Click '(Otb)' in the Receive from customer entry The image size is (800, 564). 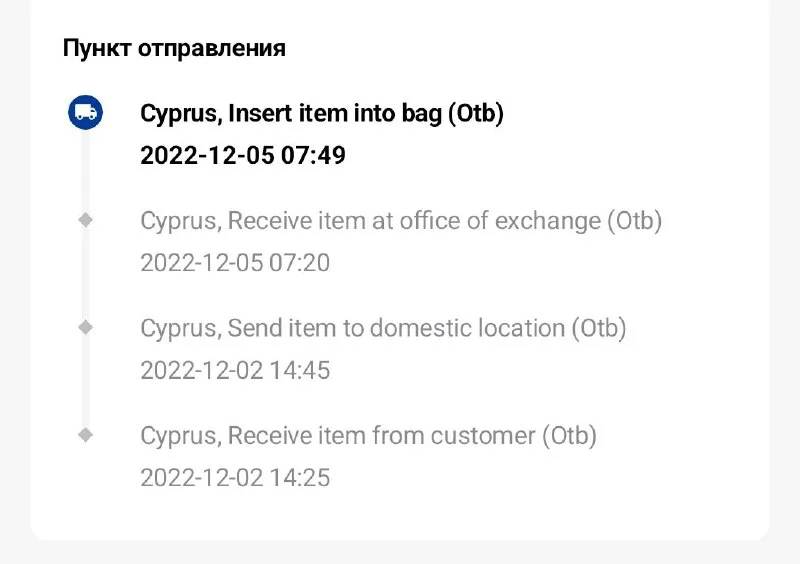click(569, 435)
